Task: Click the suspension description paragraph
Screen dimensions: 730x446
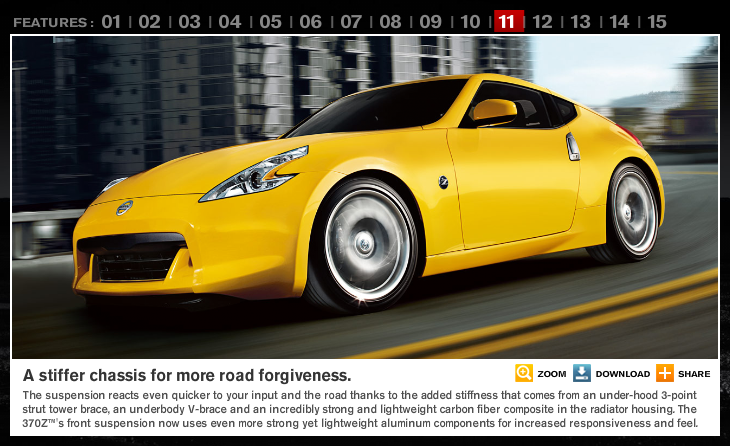Action: [x=360, y=409]
